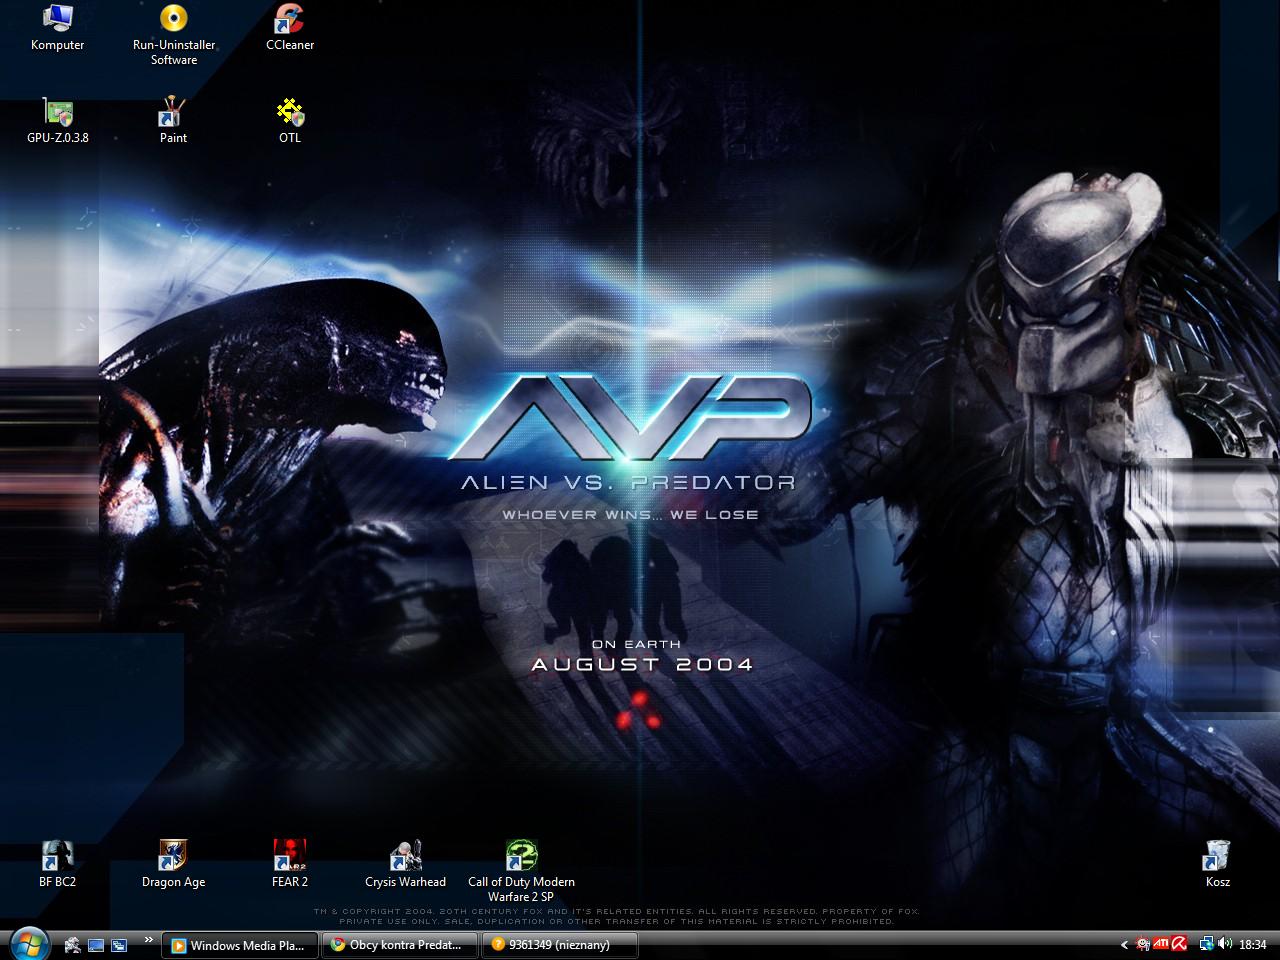
Task: Select Call of Duty Modern Warfare 2 SP
Action: tap(521, 871)
